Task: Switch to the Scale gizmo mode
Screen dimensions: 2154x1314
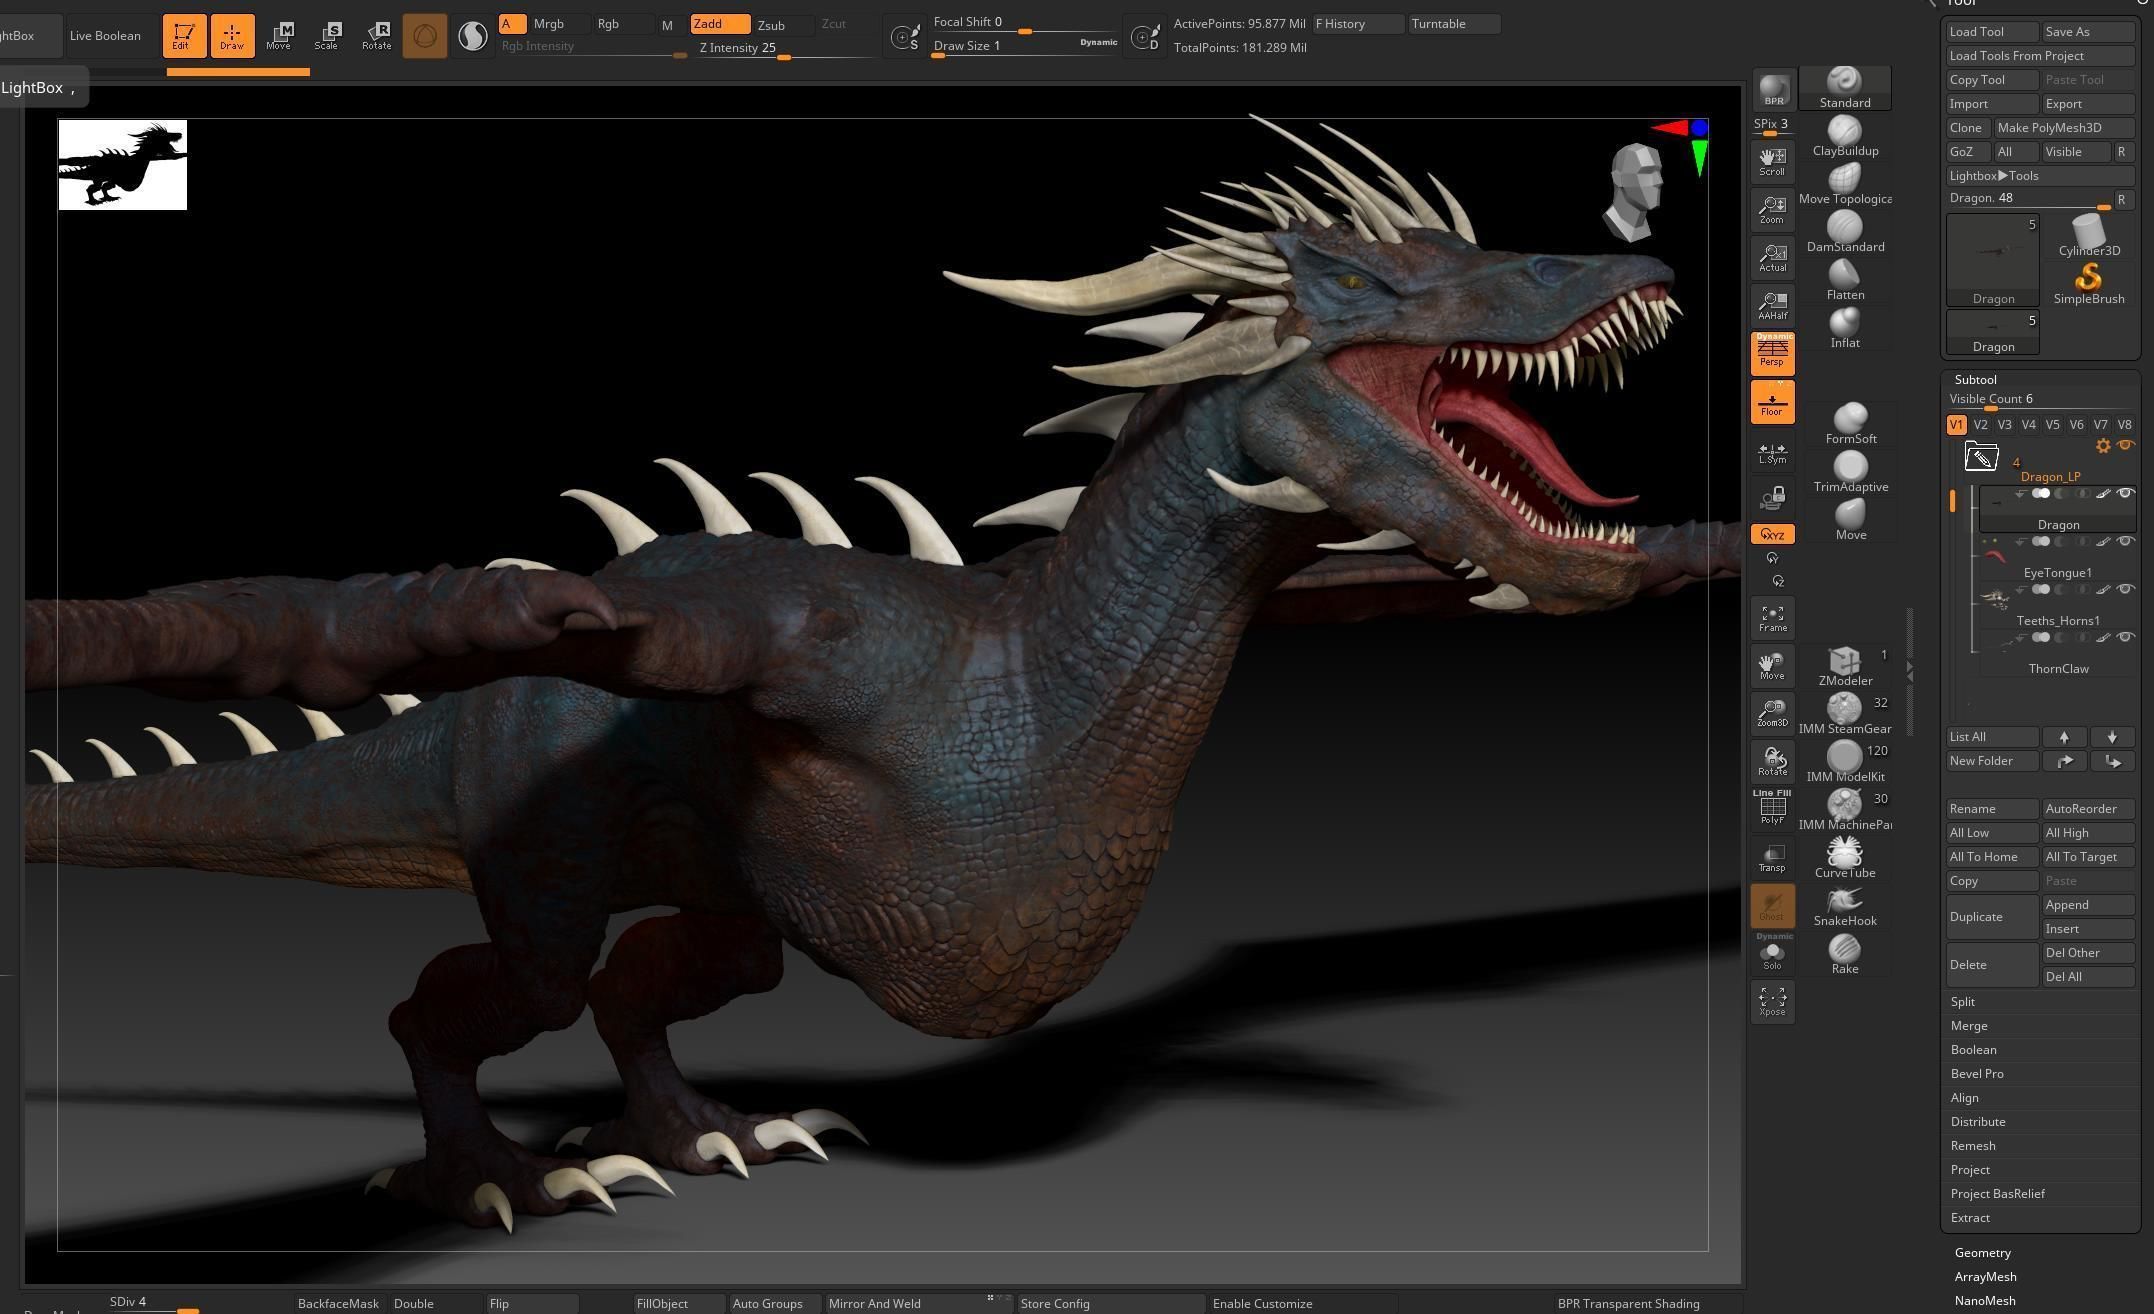Action: tap(327, 35)
